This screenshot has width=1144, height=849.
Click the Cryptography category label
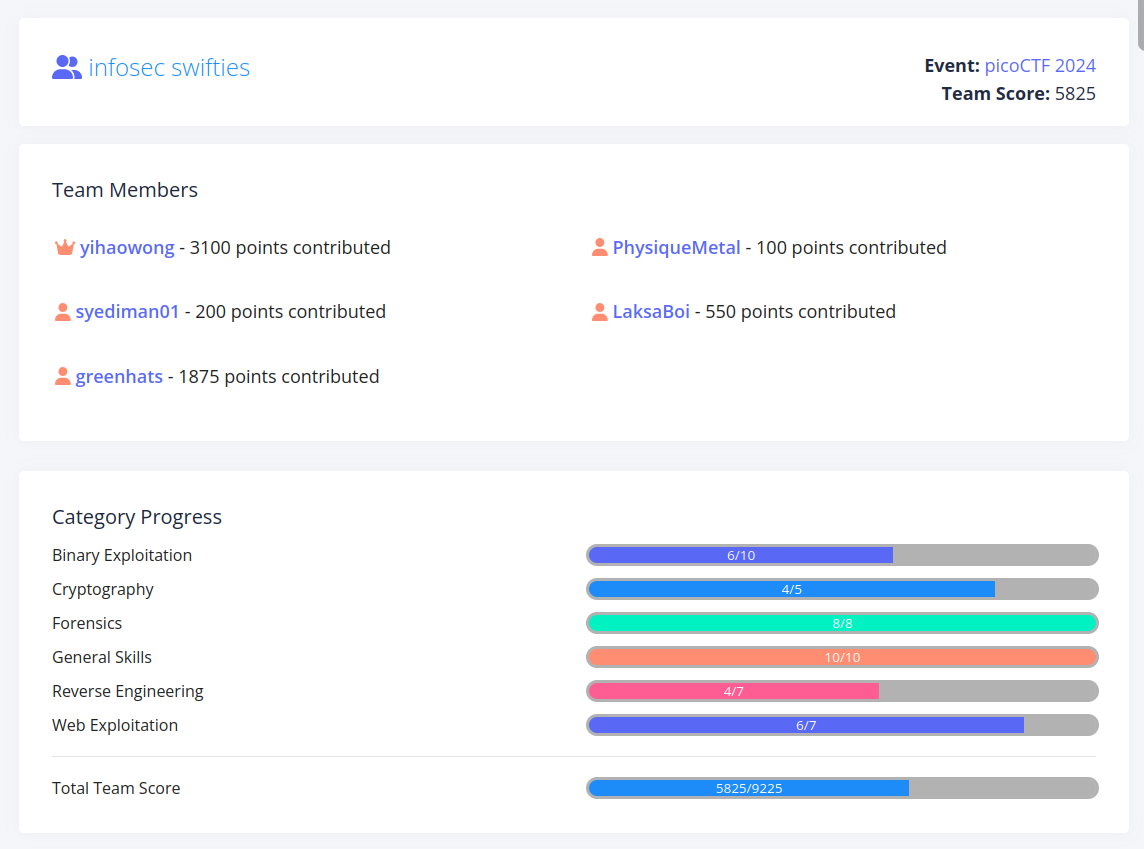coord(103,589)
